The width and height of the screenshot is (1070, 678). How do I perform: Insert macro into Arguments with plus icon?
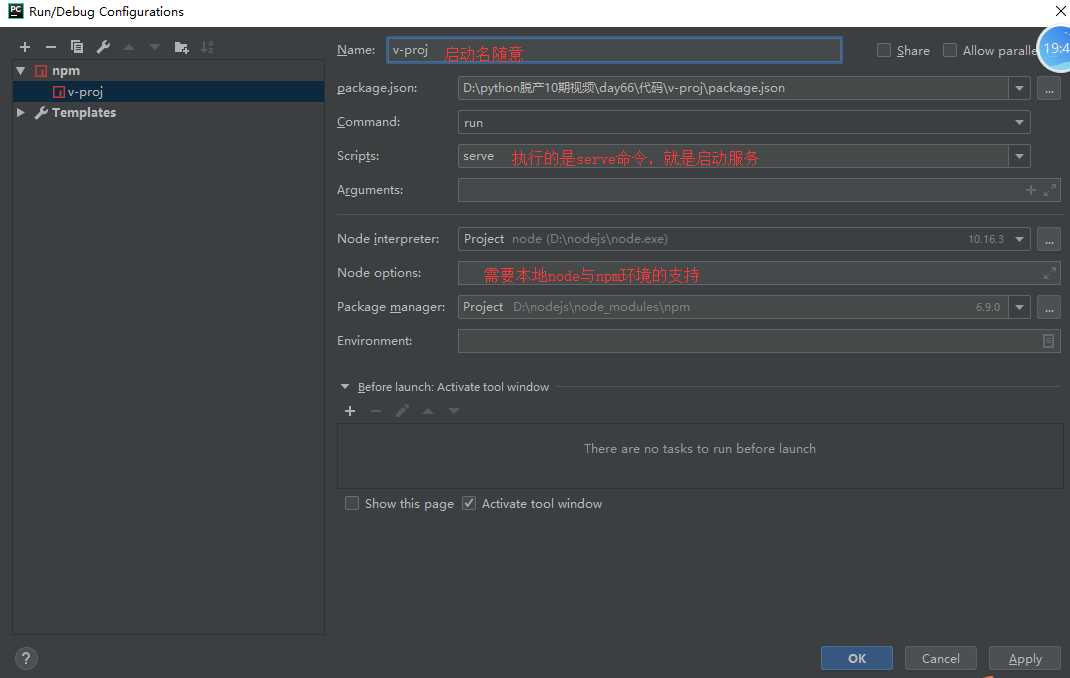1031,190
